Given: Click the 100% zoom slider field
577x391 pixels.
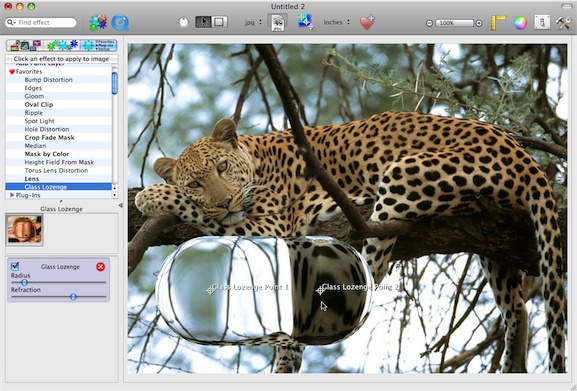Looking at the screenshot, I should (454, 23).
